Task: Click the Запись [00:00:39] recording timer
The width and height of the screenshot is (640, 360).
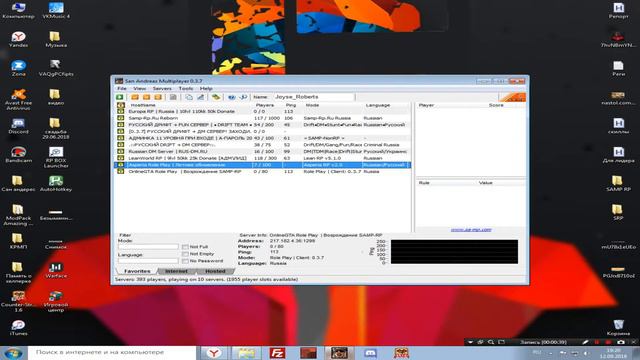Action: click(543, 342)
